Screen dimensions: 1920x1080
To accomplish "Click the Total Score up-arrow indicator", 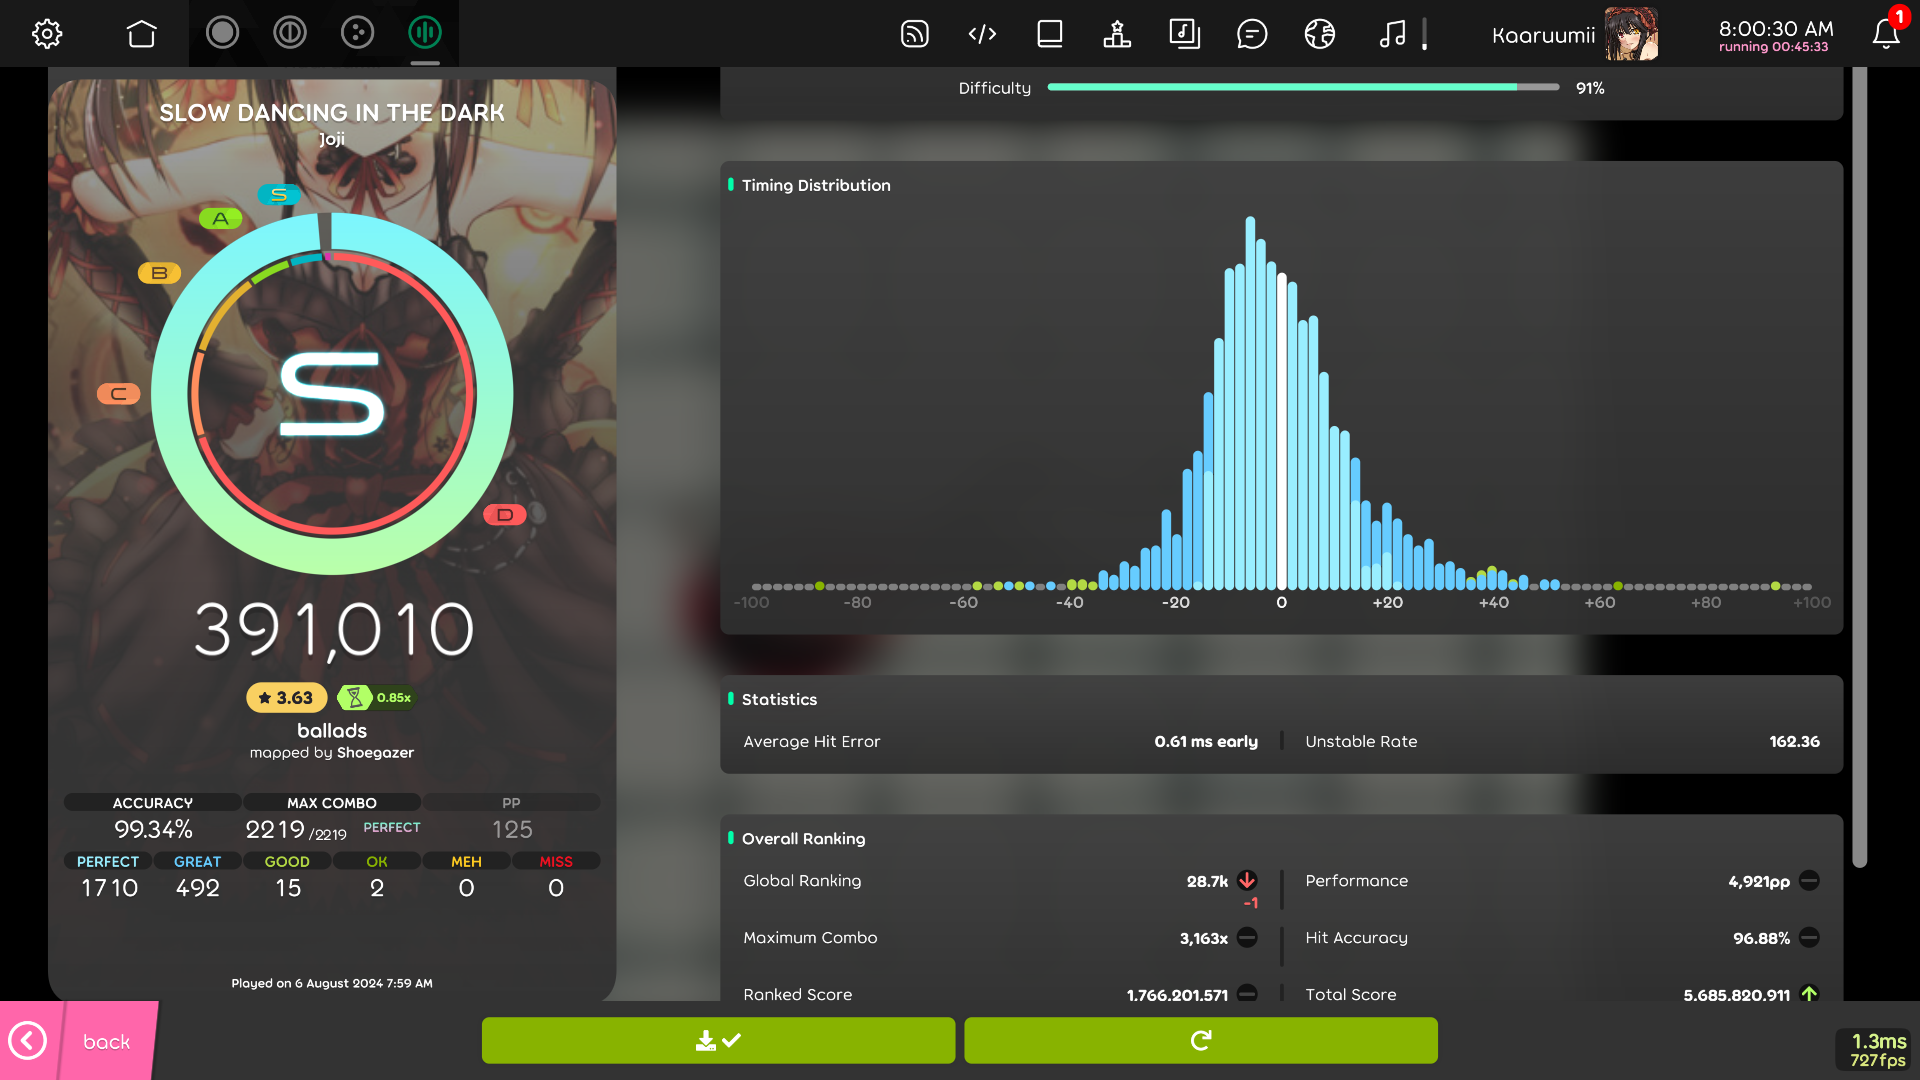I will click(x=1809, y=994).
